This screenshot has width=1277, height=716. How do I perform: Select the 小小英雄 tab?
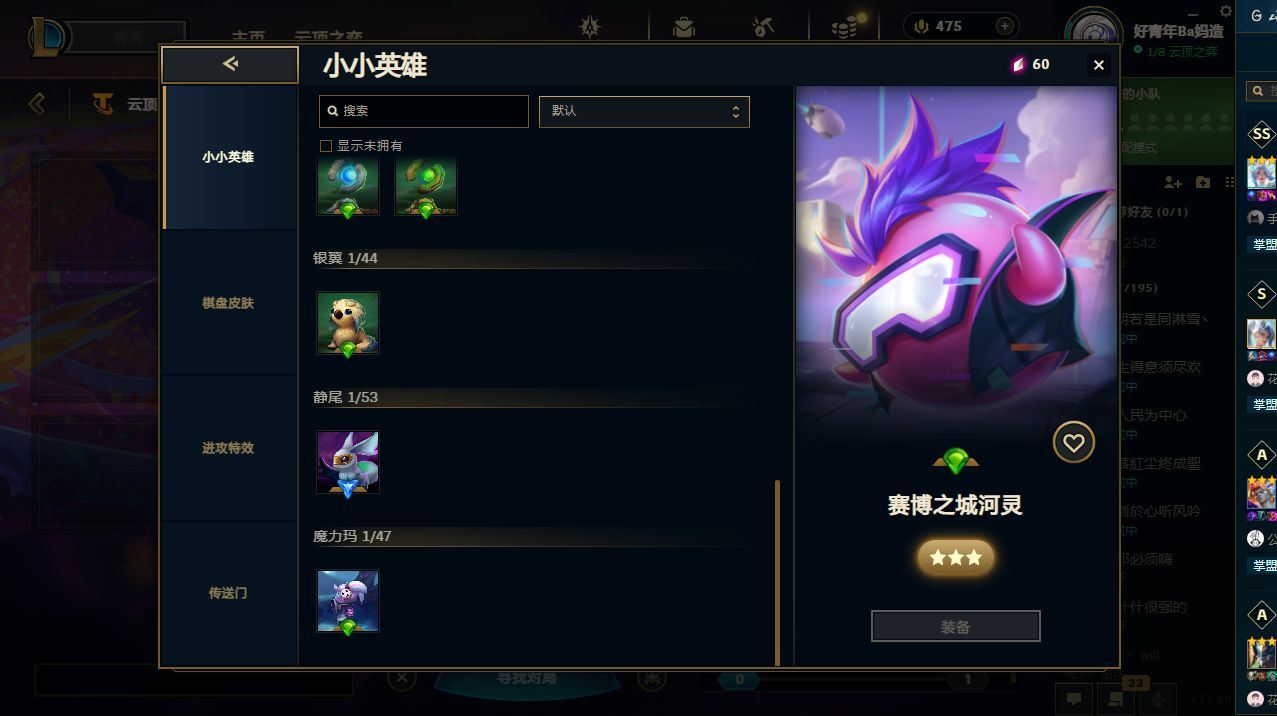[228, 157]
